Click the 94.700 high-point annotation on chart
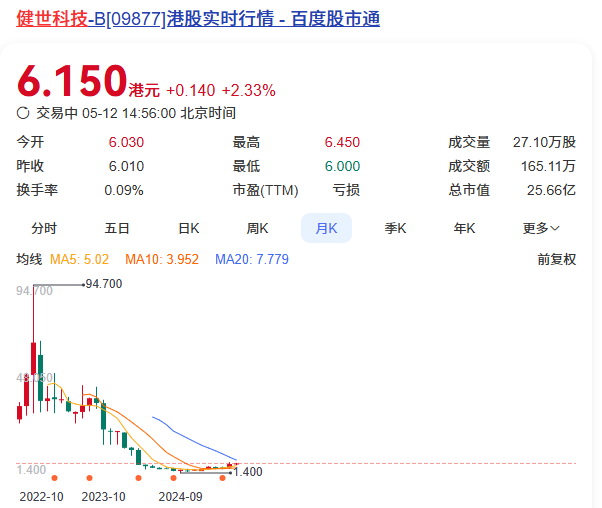 (104, 284)
